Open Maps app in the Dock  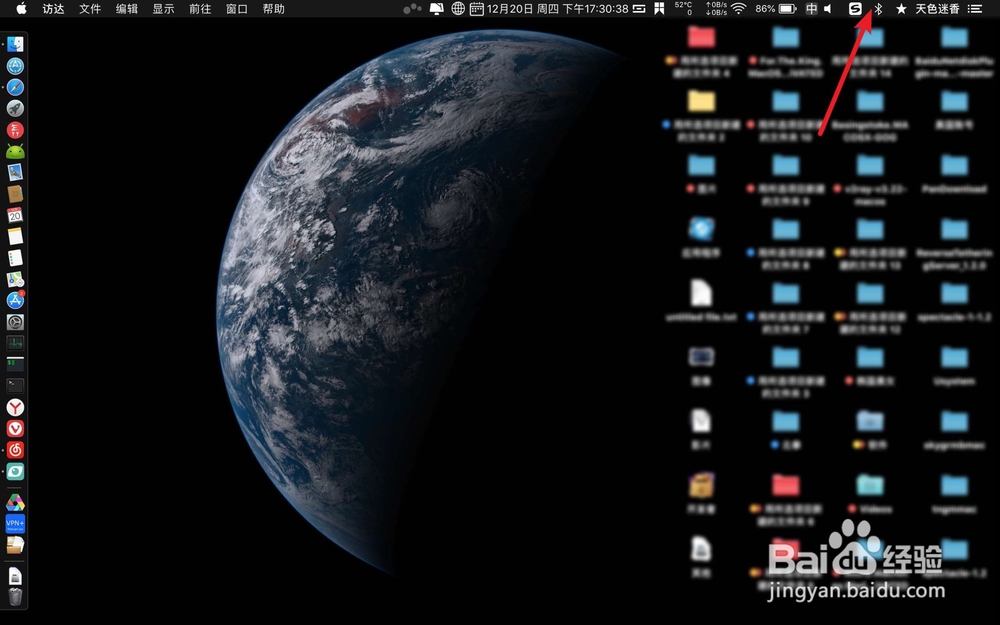[15, 279]
